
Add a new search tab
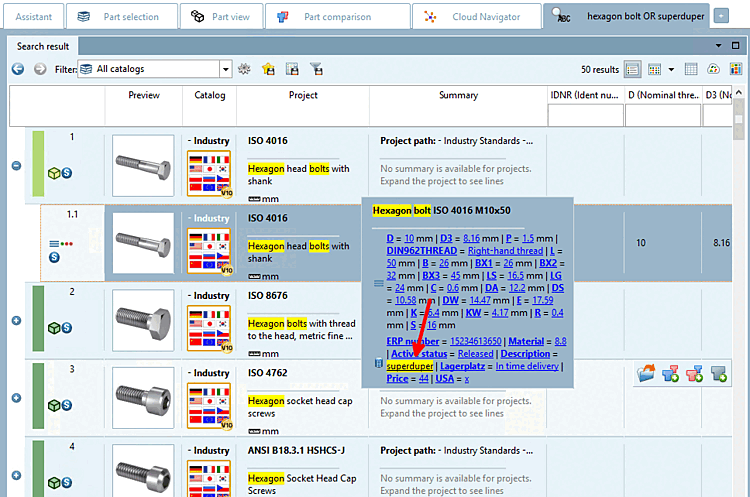click(721, 16)
